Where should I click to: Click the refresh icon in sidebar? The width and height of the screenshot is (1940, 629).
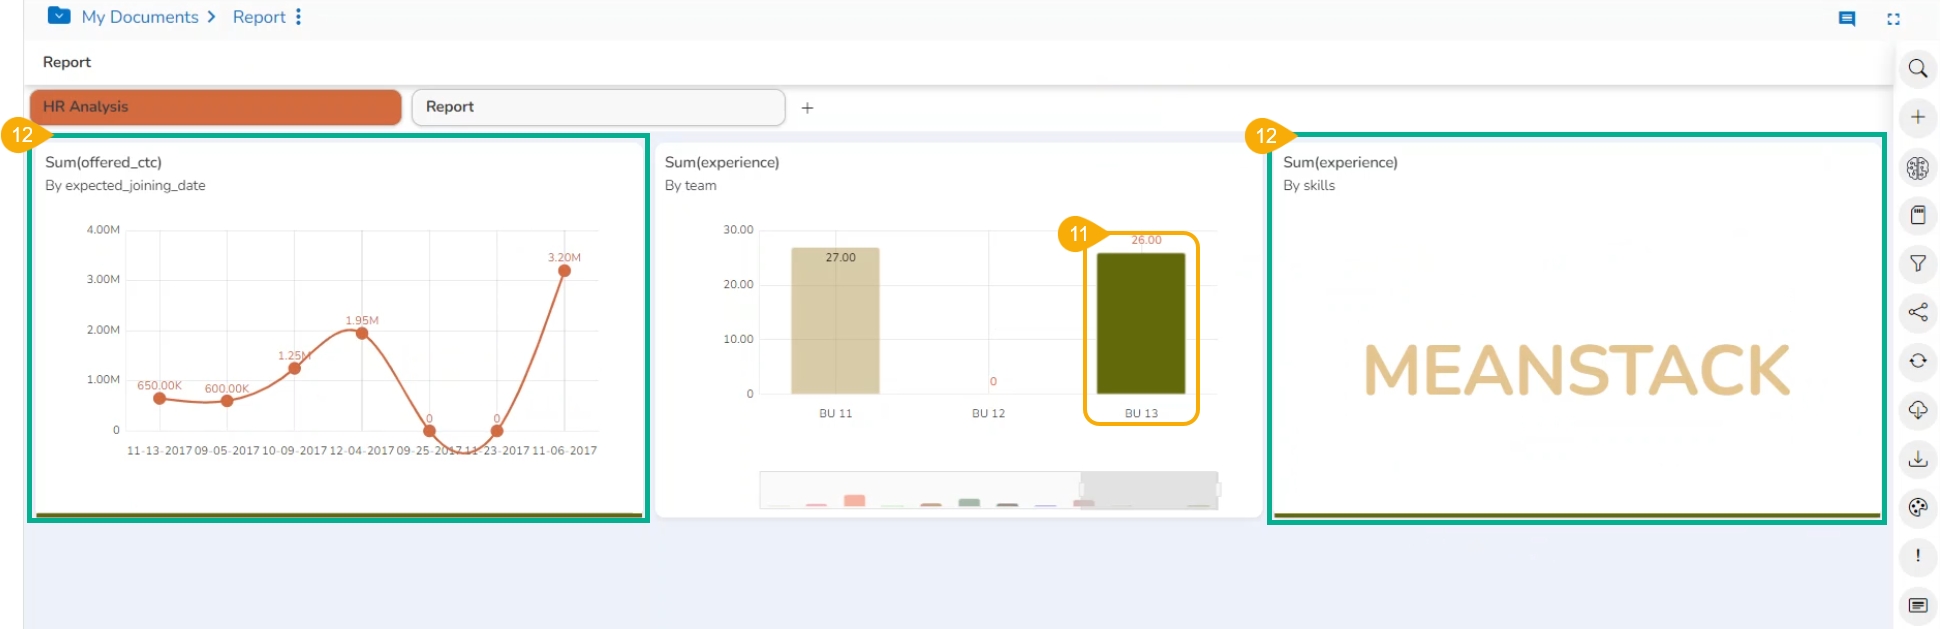pyautogui.click(x=1917, y=361)
